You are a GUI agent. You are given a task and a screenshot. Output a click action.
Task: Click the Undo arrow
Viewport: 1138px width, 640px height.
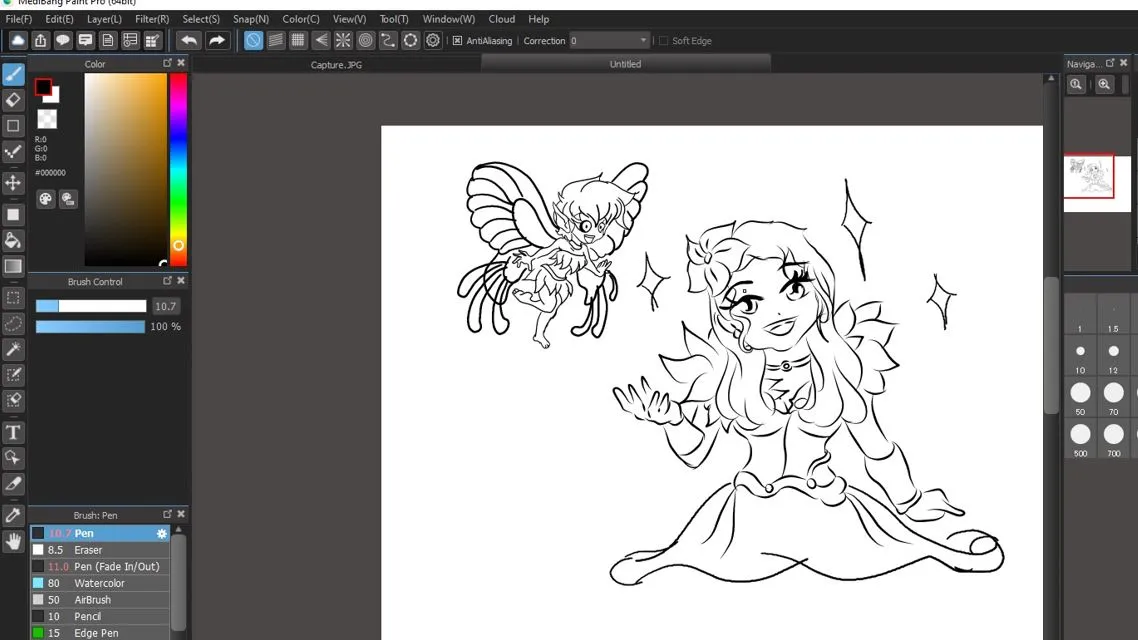(x=189, y=41)
